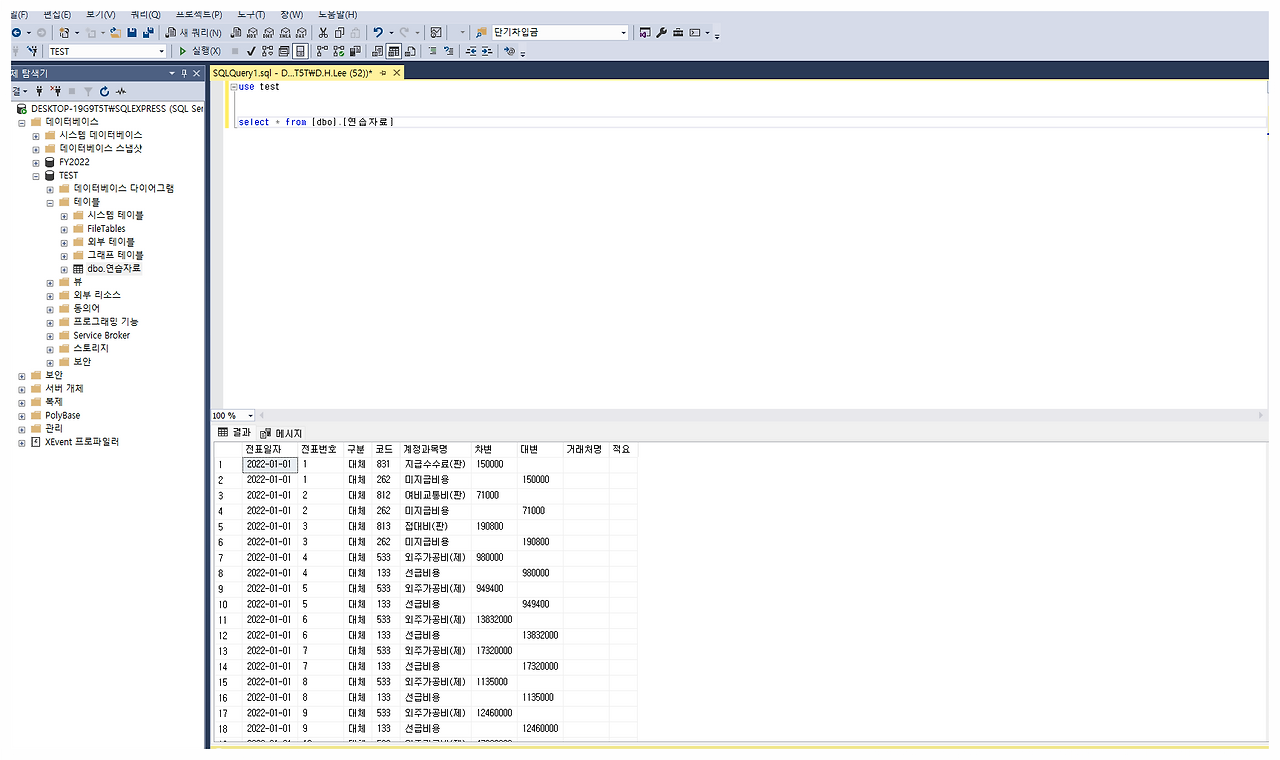This screenshot has height=760, width=1280.
Task: Click the Save All icon
Action: pos(148,32)
